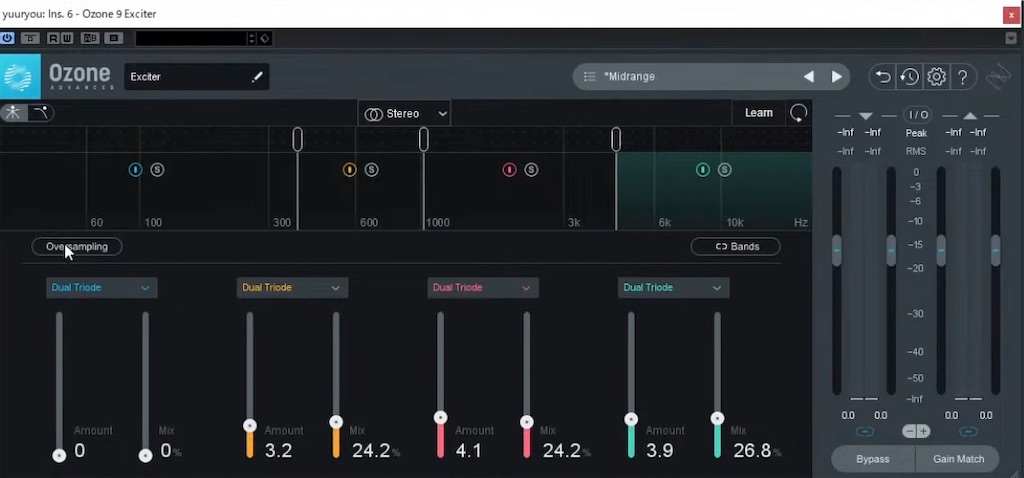Click the A/B compare button in host toolbar
Image resolution: width=1024 pixels, height=478 pixels.
89,38
